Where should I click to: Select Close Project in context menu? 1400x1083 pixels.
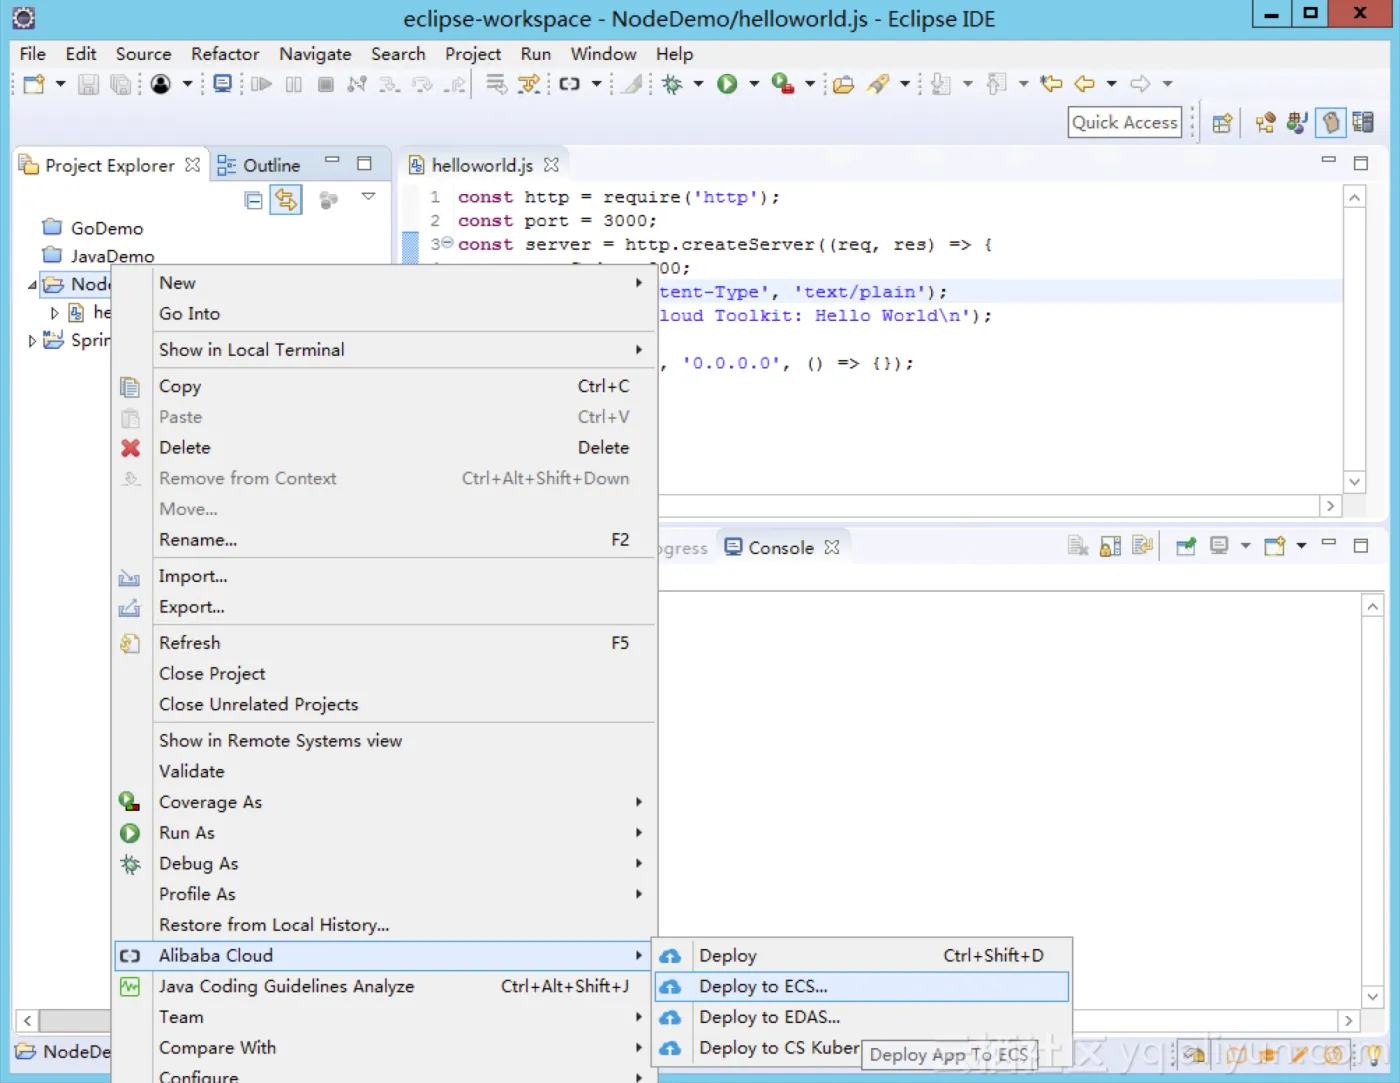(385, 673)
